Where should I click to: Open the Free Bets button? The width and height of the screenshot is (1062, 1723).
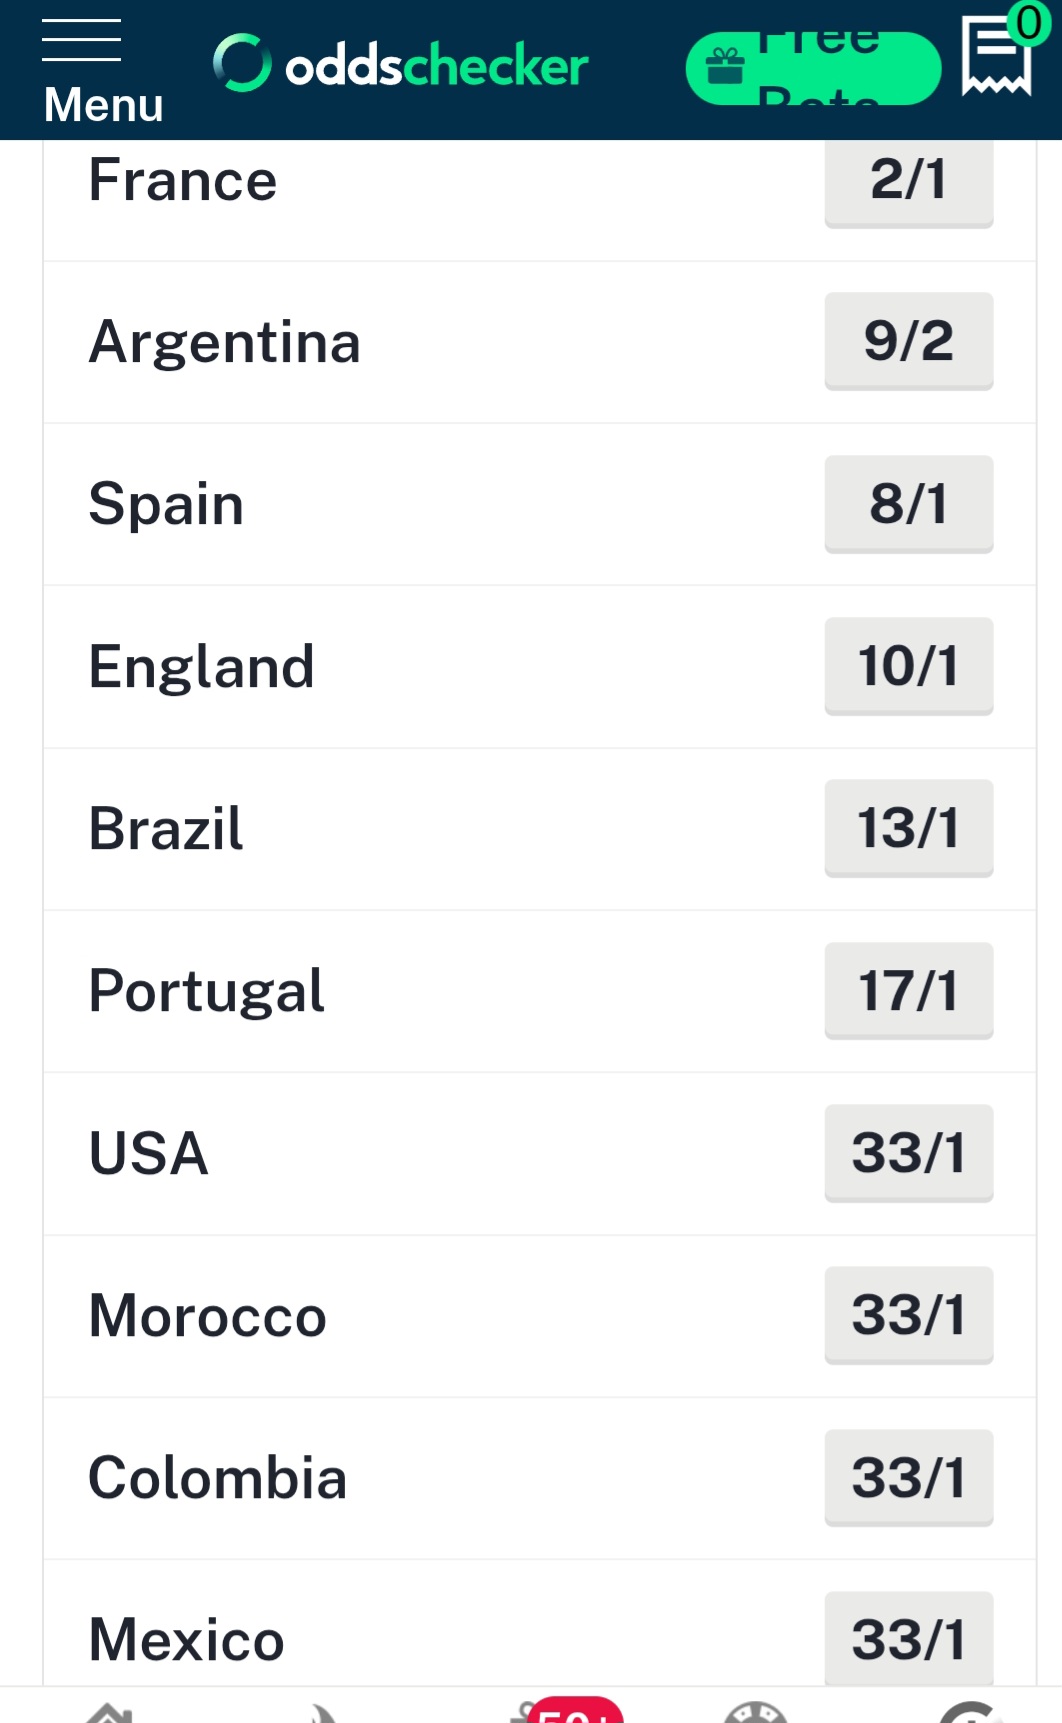[813, 68]
